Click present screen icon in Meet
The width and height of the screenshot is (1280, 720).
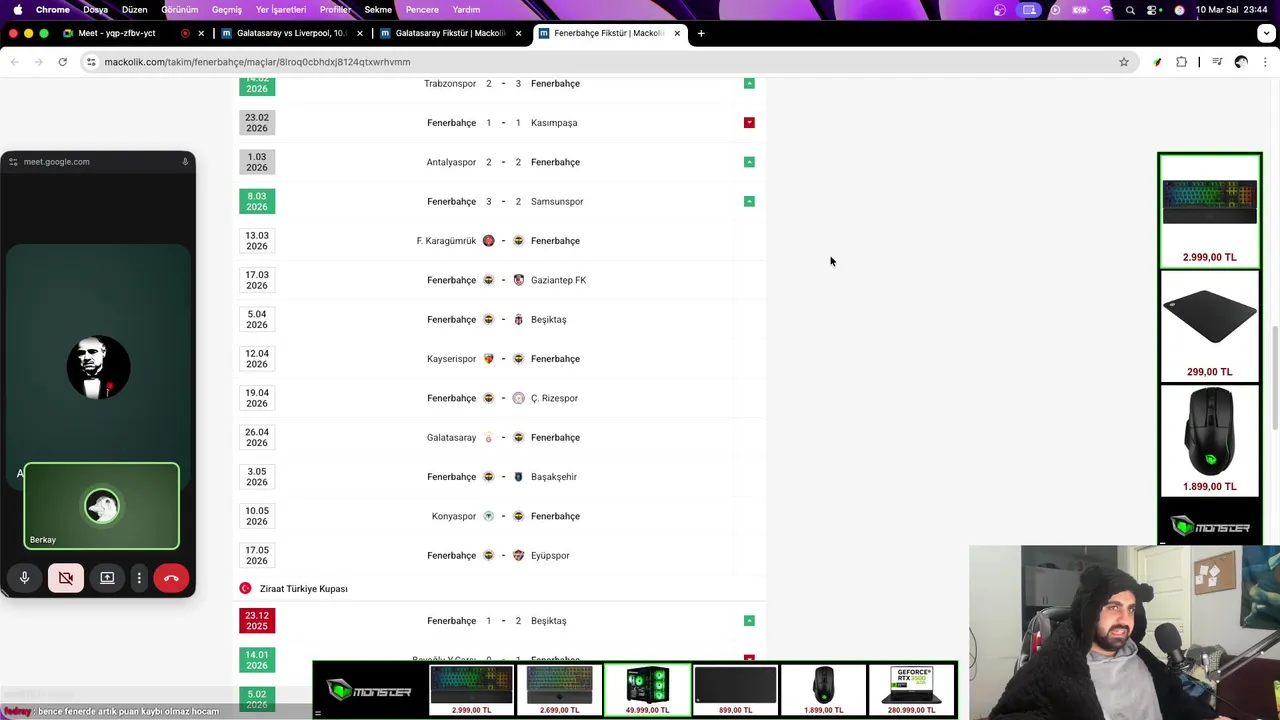coord(107,577)
